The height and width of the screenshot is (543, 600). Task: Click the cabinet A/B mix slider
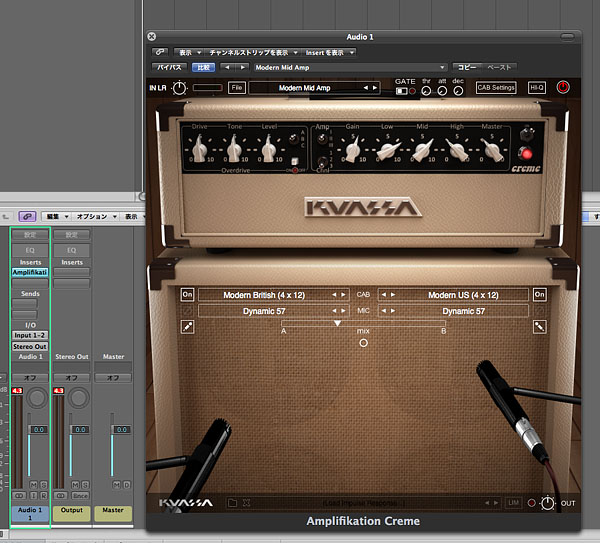click(x=338, y=324)
